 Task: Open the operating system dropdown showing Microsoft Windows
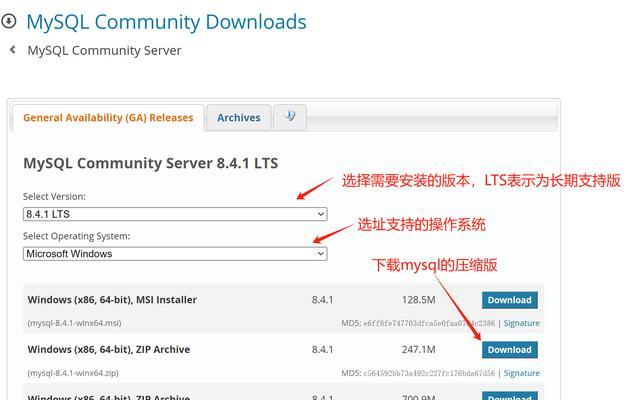175,253
